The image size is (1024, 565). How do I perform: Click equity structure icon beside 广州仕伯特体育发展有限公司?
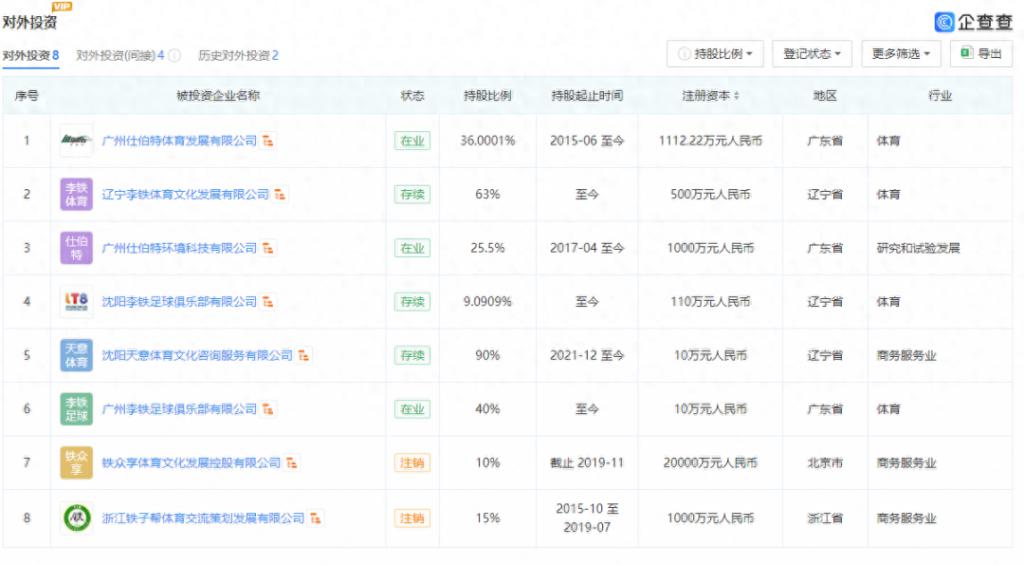pos(269,141)
